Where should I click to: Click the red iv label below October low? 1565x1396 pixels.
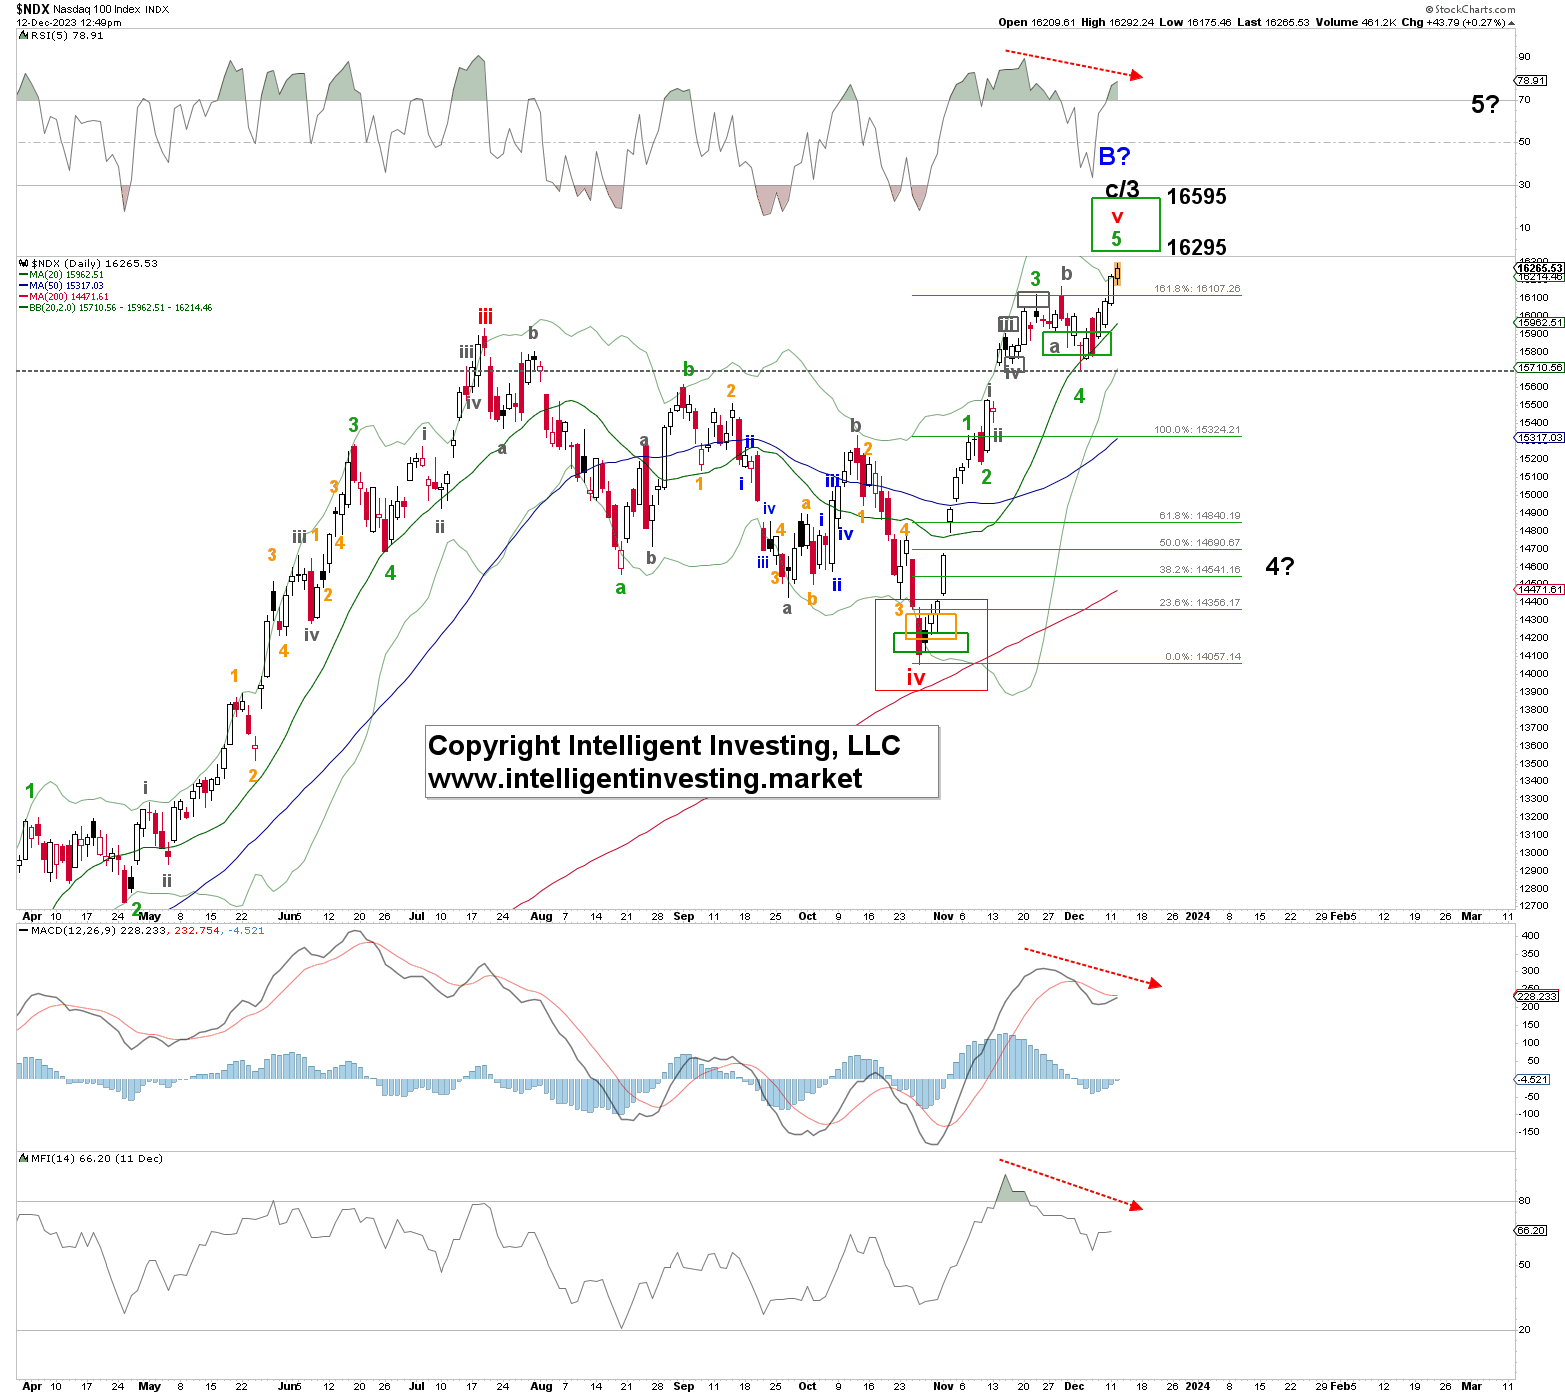tap(916, 678)
